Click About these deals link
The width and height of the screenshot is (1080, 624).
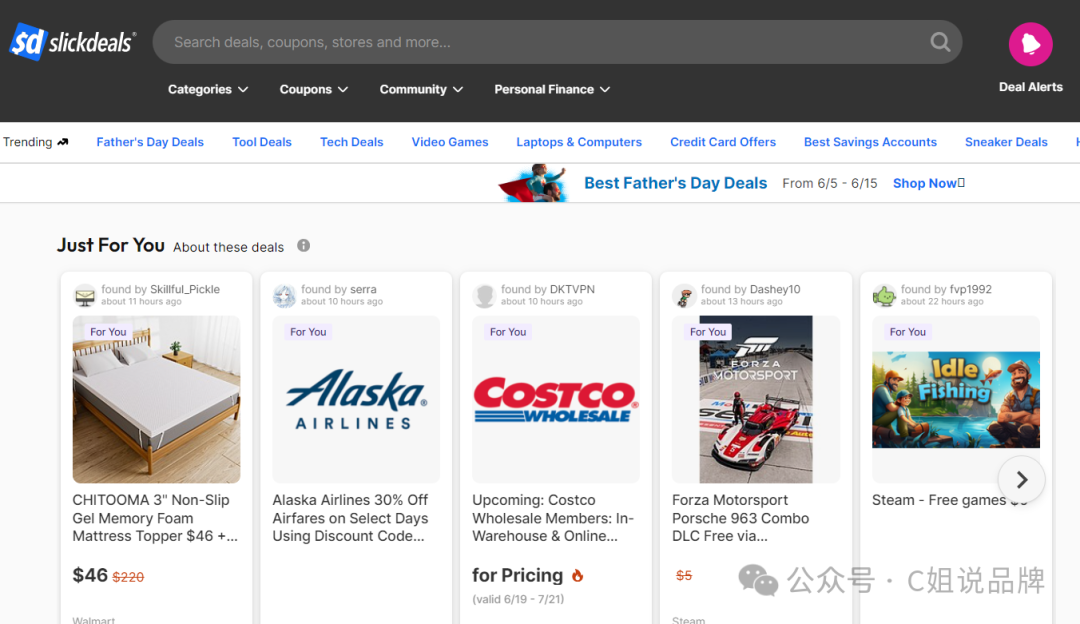(229, 247)
